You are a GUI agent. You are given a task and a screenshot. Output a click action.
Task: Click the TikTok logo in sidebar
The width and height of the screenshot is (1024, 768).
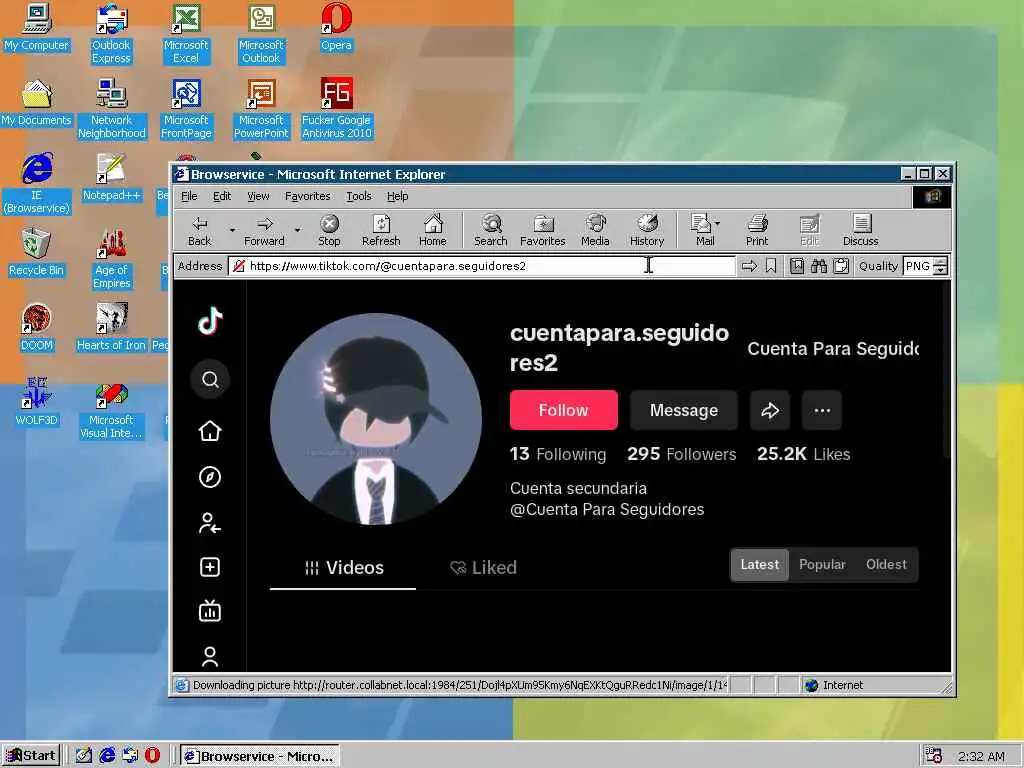pyautogui.click(x=210, y=321)
